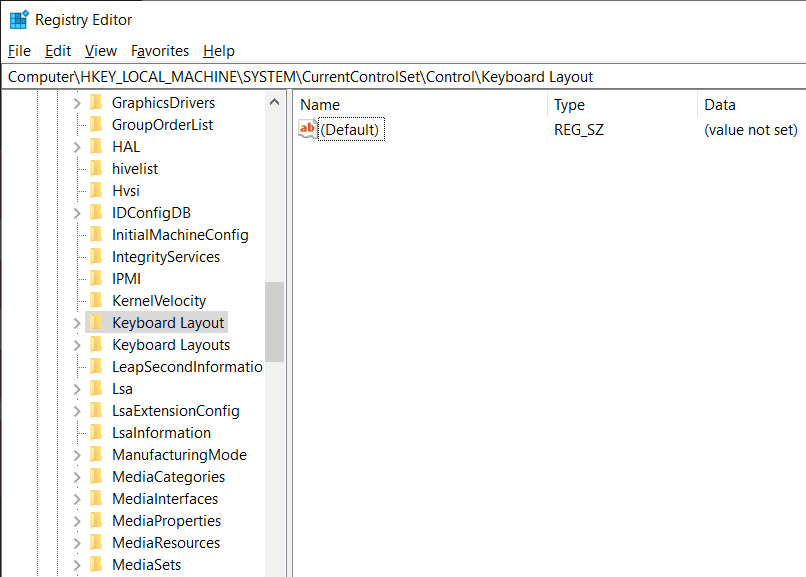This screenshot has height=577, width=806.
Task: Click the ManufacturingMode folder icon
Action: pos(96,455)
